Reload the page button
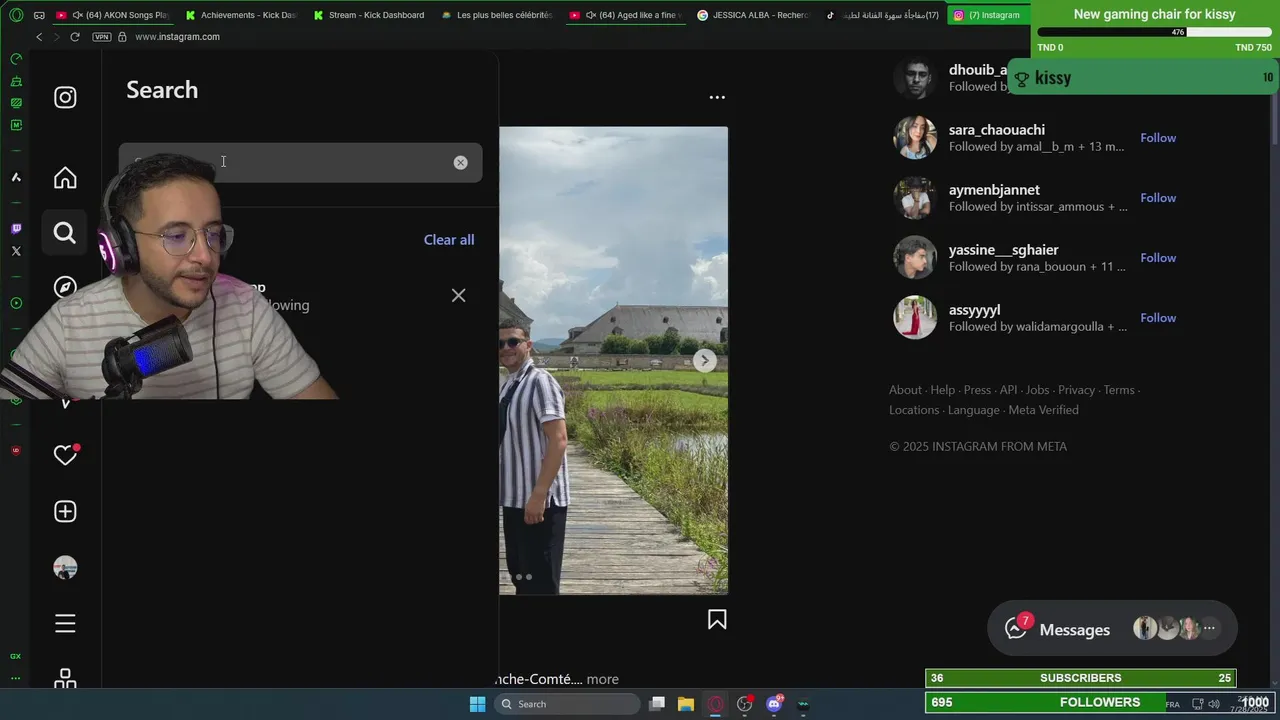Image resolution: width=1280 pixels, height=720 pixels. pos(74,37)
